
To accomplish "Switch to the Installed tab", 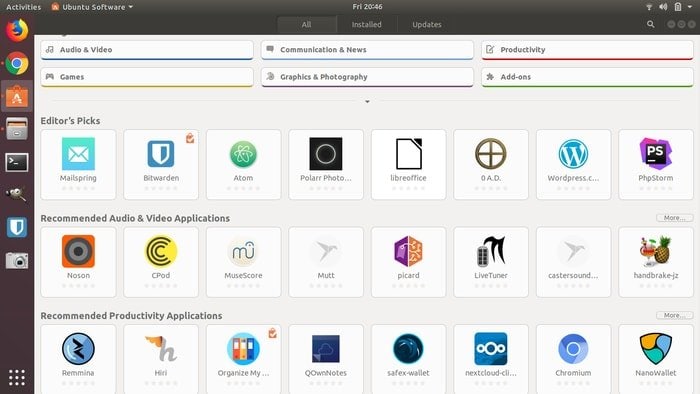I will [x=367, y=25].
